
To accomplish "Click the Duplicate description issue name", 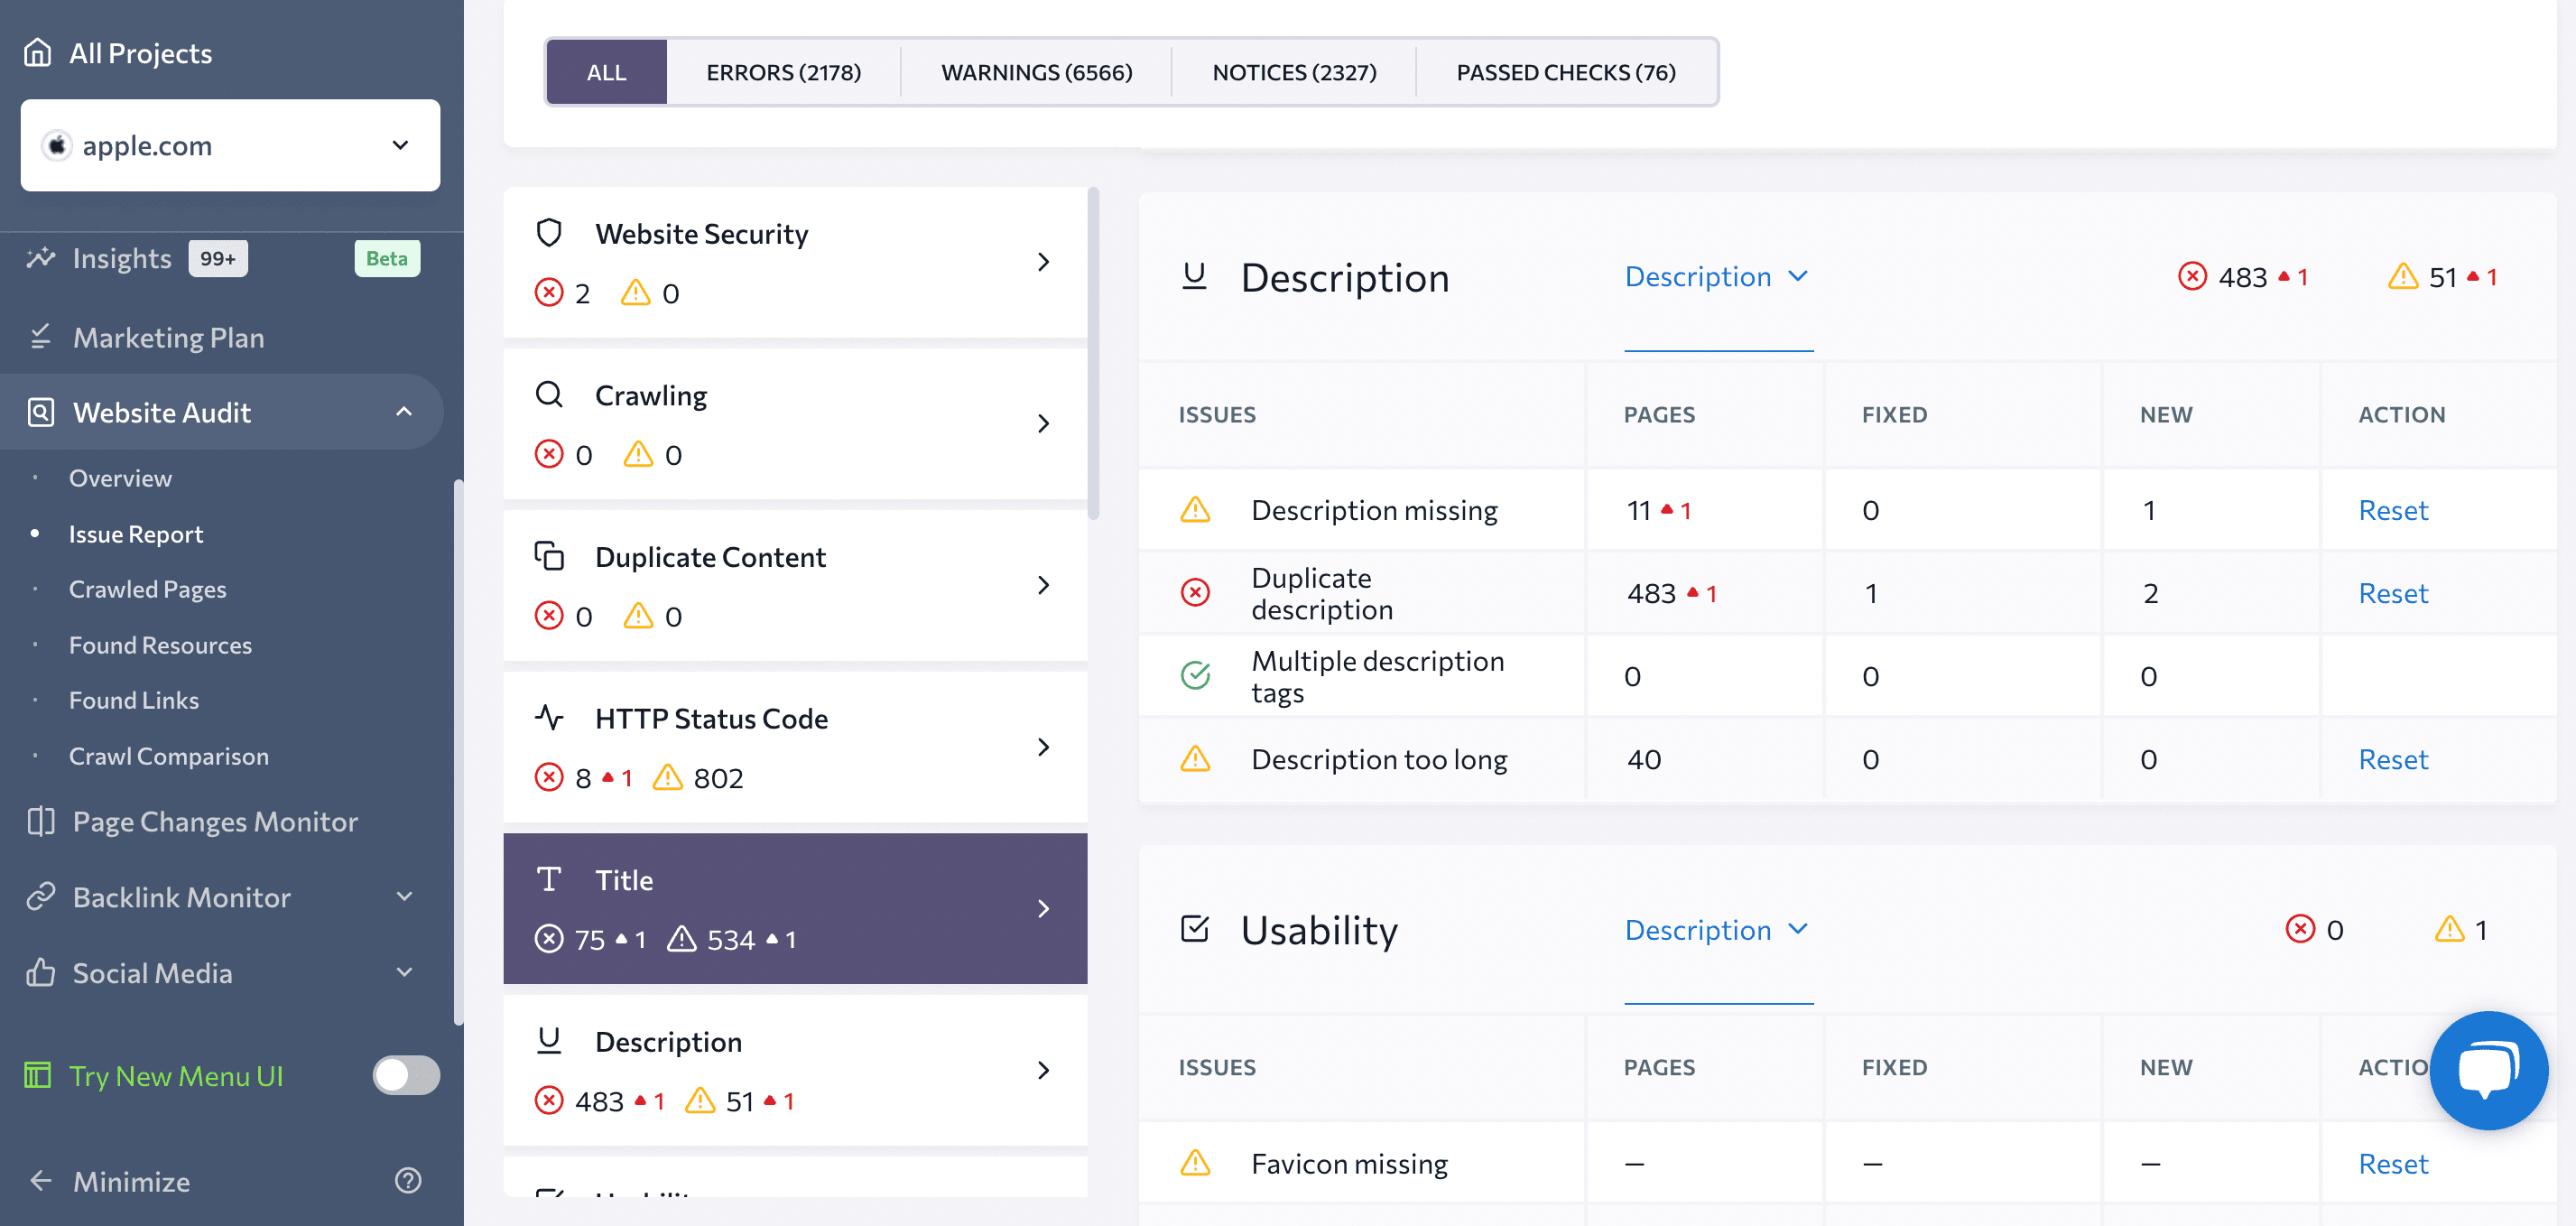I will pyautogui.click(x=1321, y=593).
